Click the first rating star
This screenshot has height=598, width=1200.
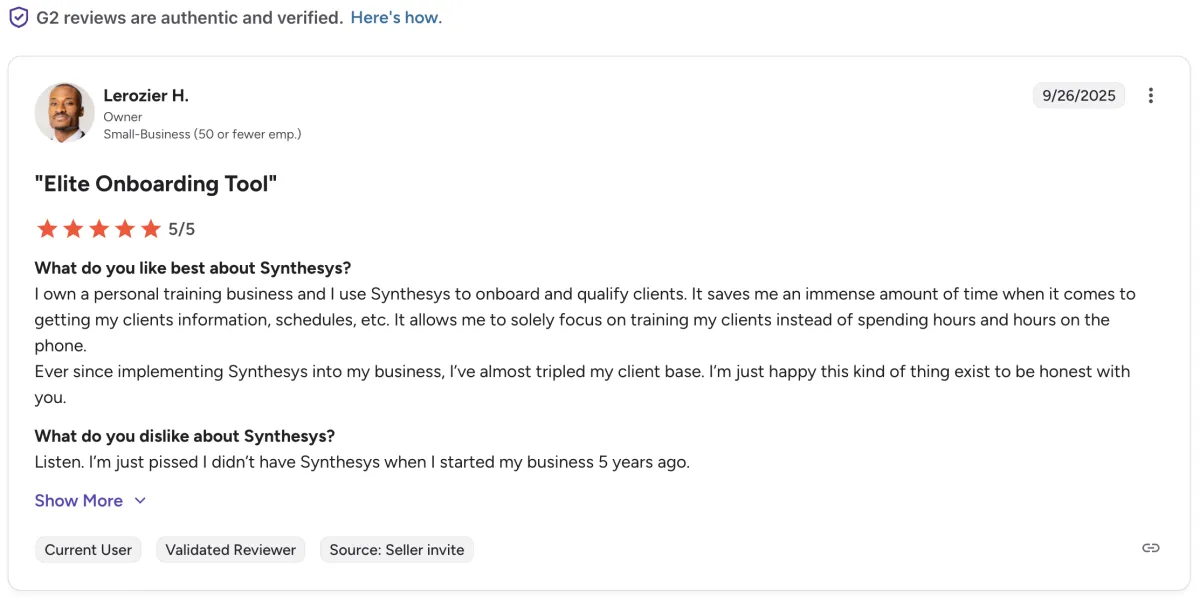[x=47, y=229]
